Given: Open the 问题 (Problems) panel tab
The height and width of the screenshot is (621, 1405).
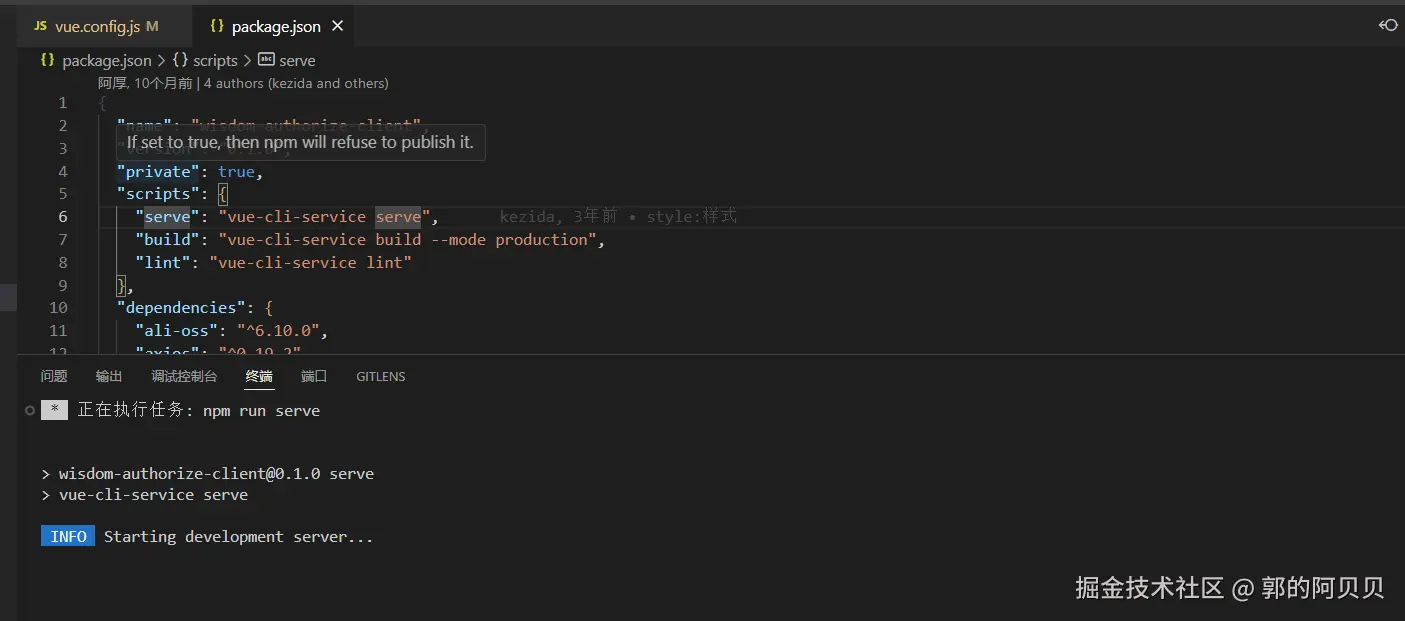Looking at the screenshot, I should [x=54, y=376].
